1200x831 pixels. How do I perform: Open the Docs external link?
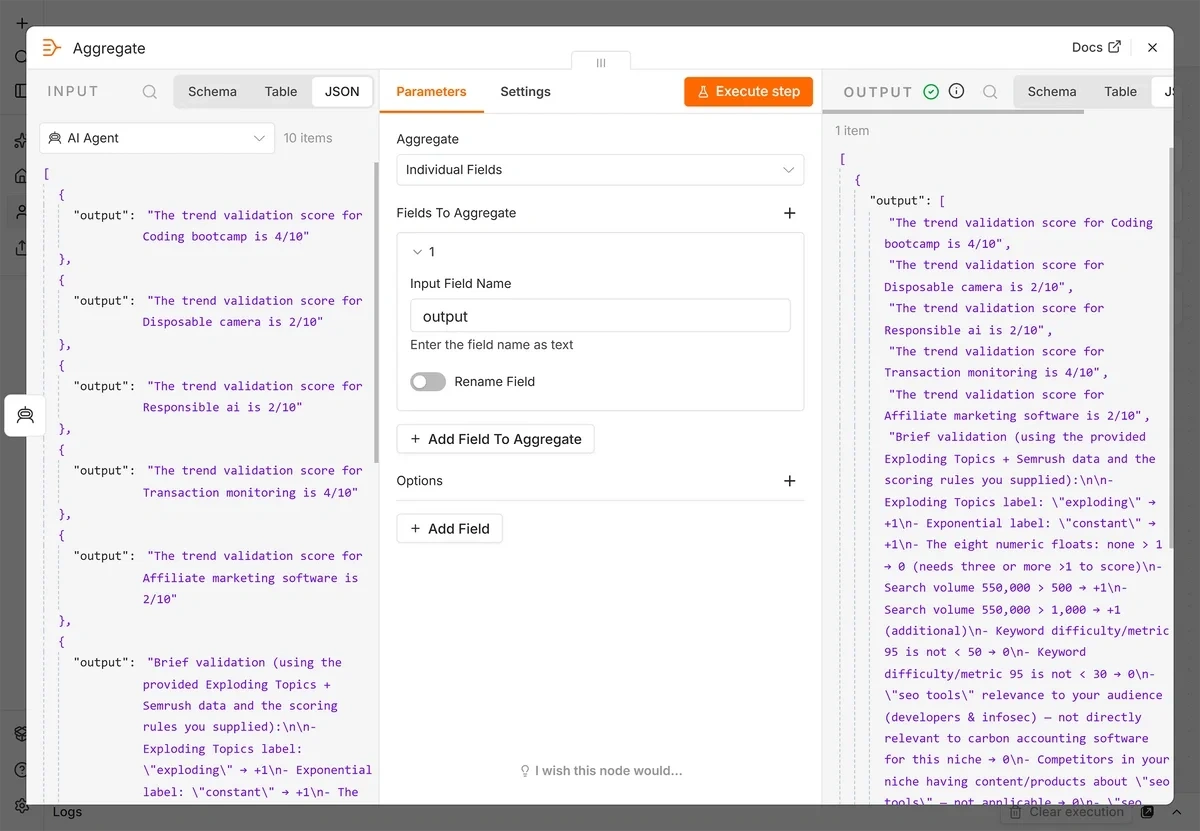click(x=1096, y=47)
